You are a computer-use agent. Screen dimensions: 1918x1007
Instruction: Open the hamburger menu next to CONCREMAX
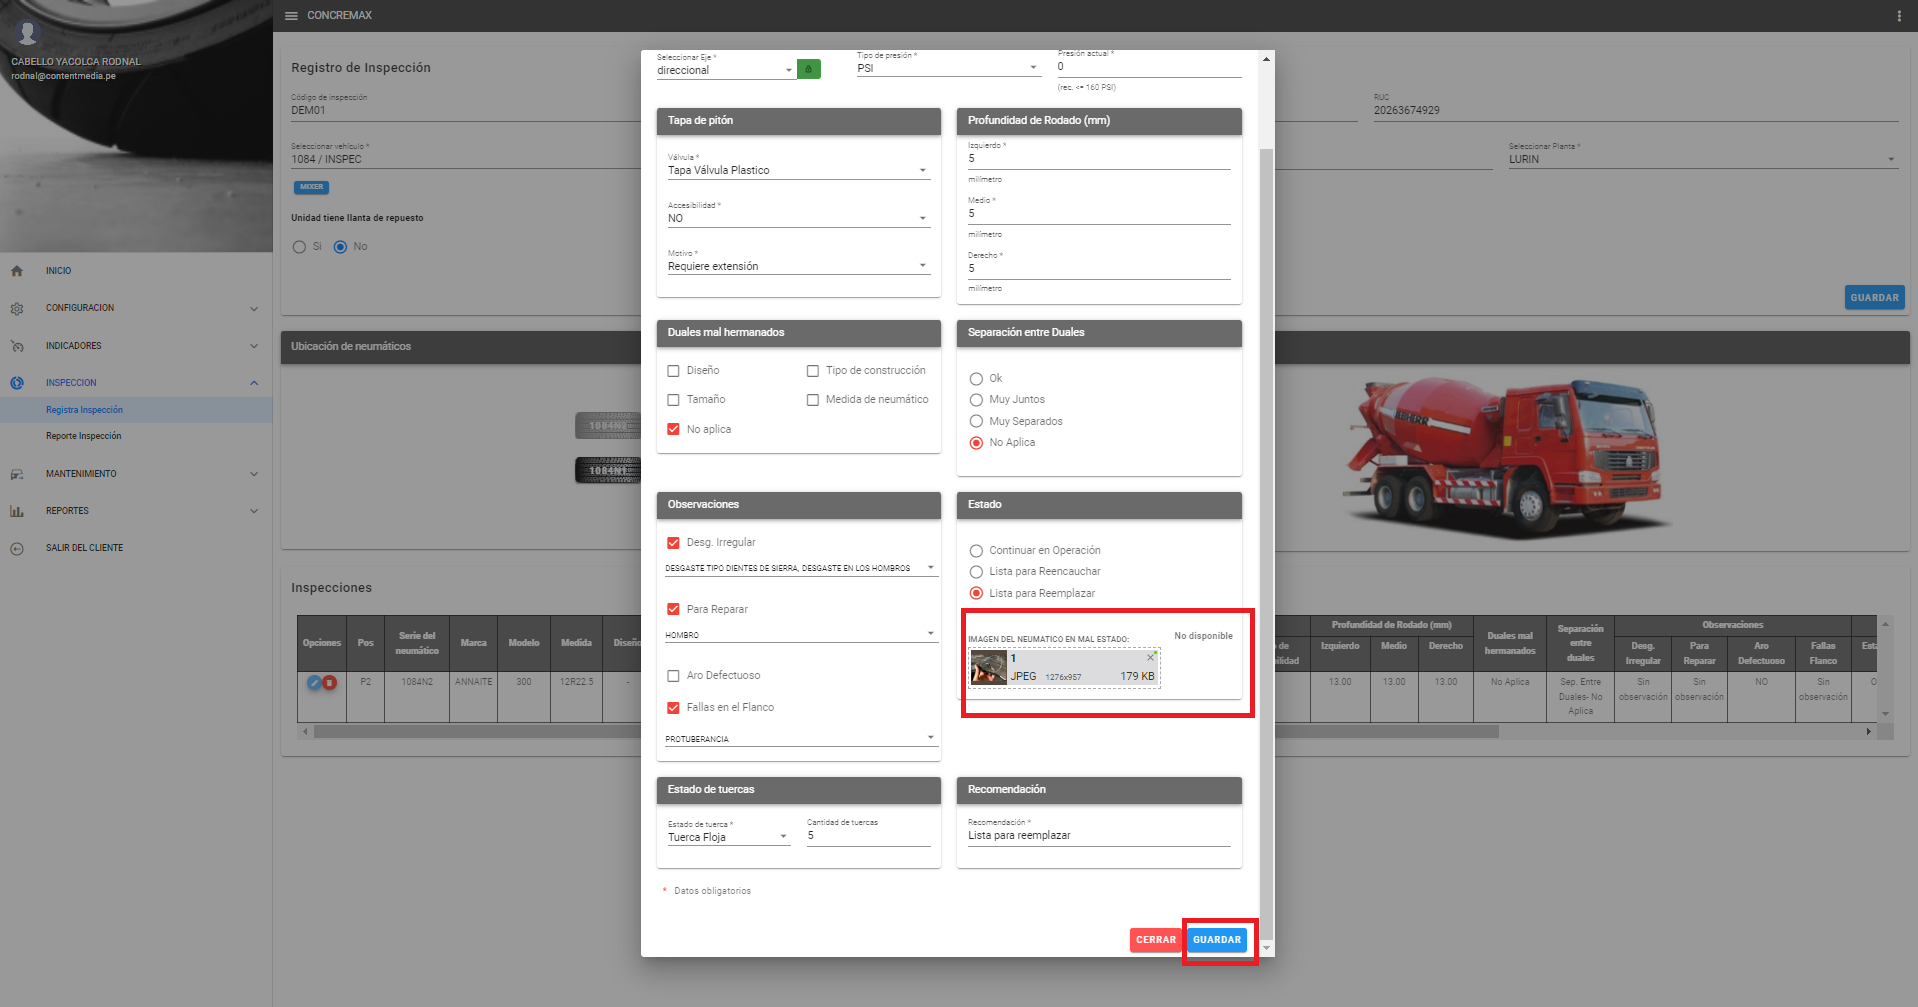(291, 16)
